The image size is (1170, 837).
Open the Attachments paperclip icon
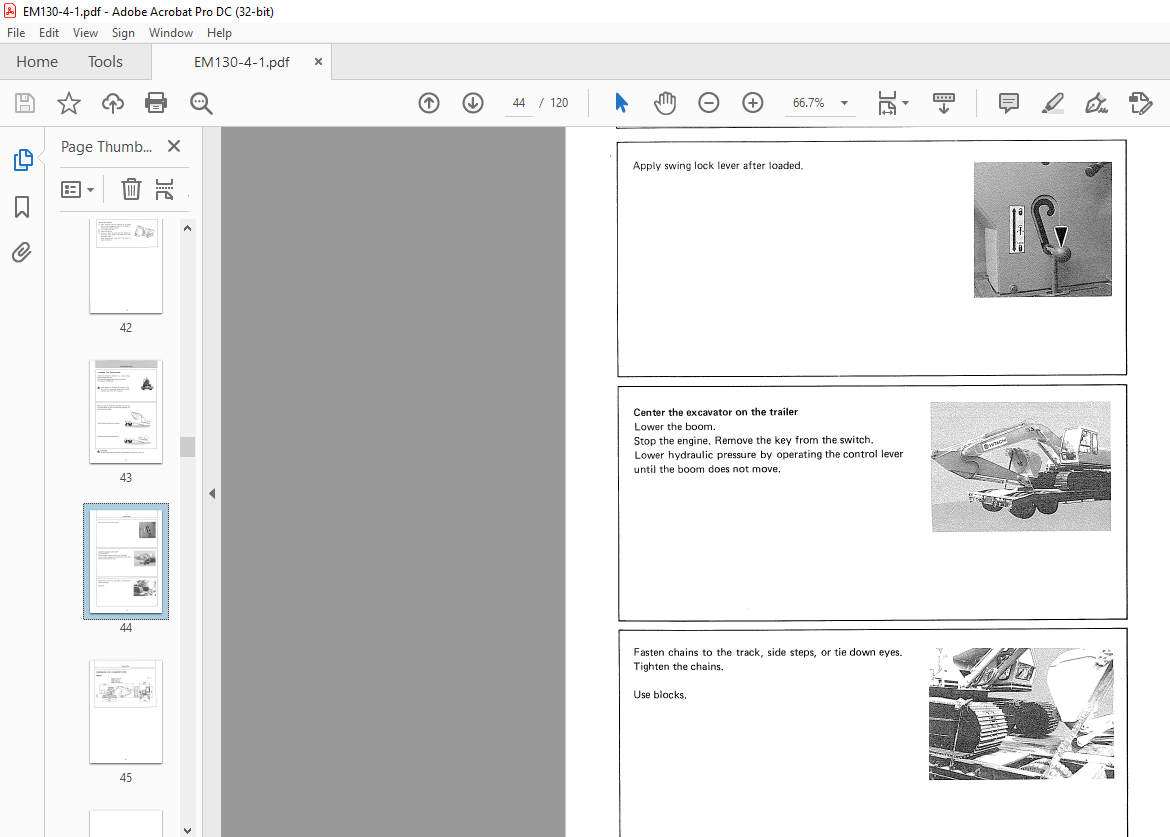click(22, 253)
